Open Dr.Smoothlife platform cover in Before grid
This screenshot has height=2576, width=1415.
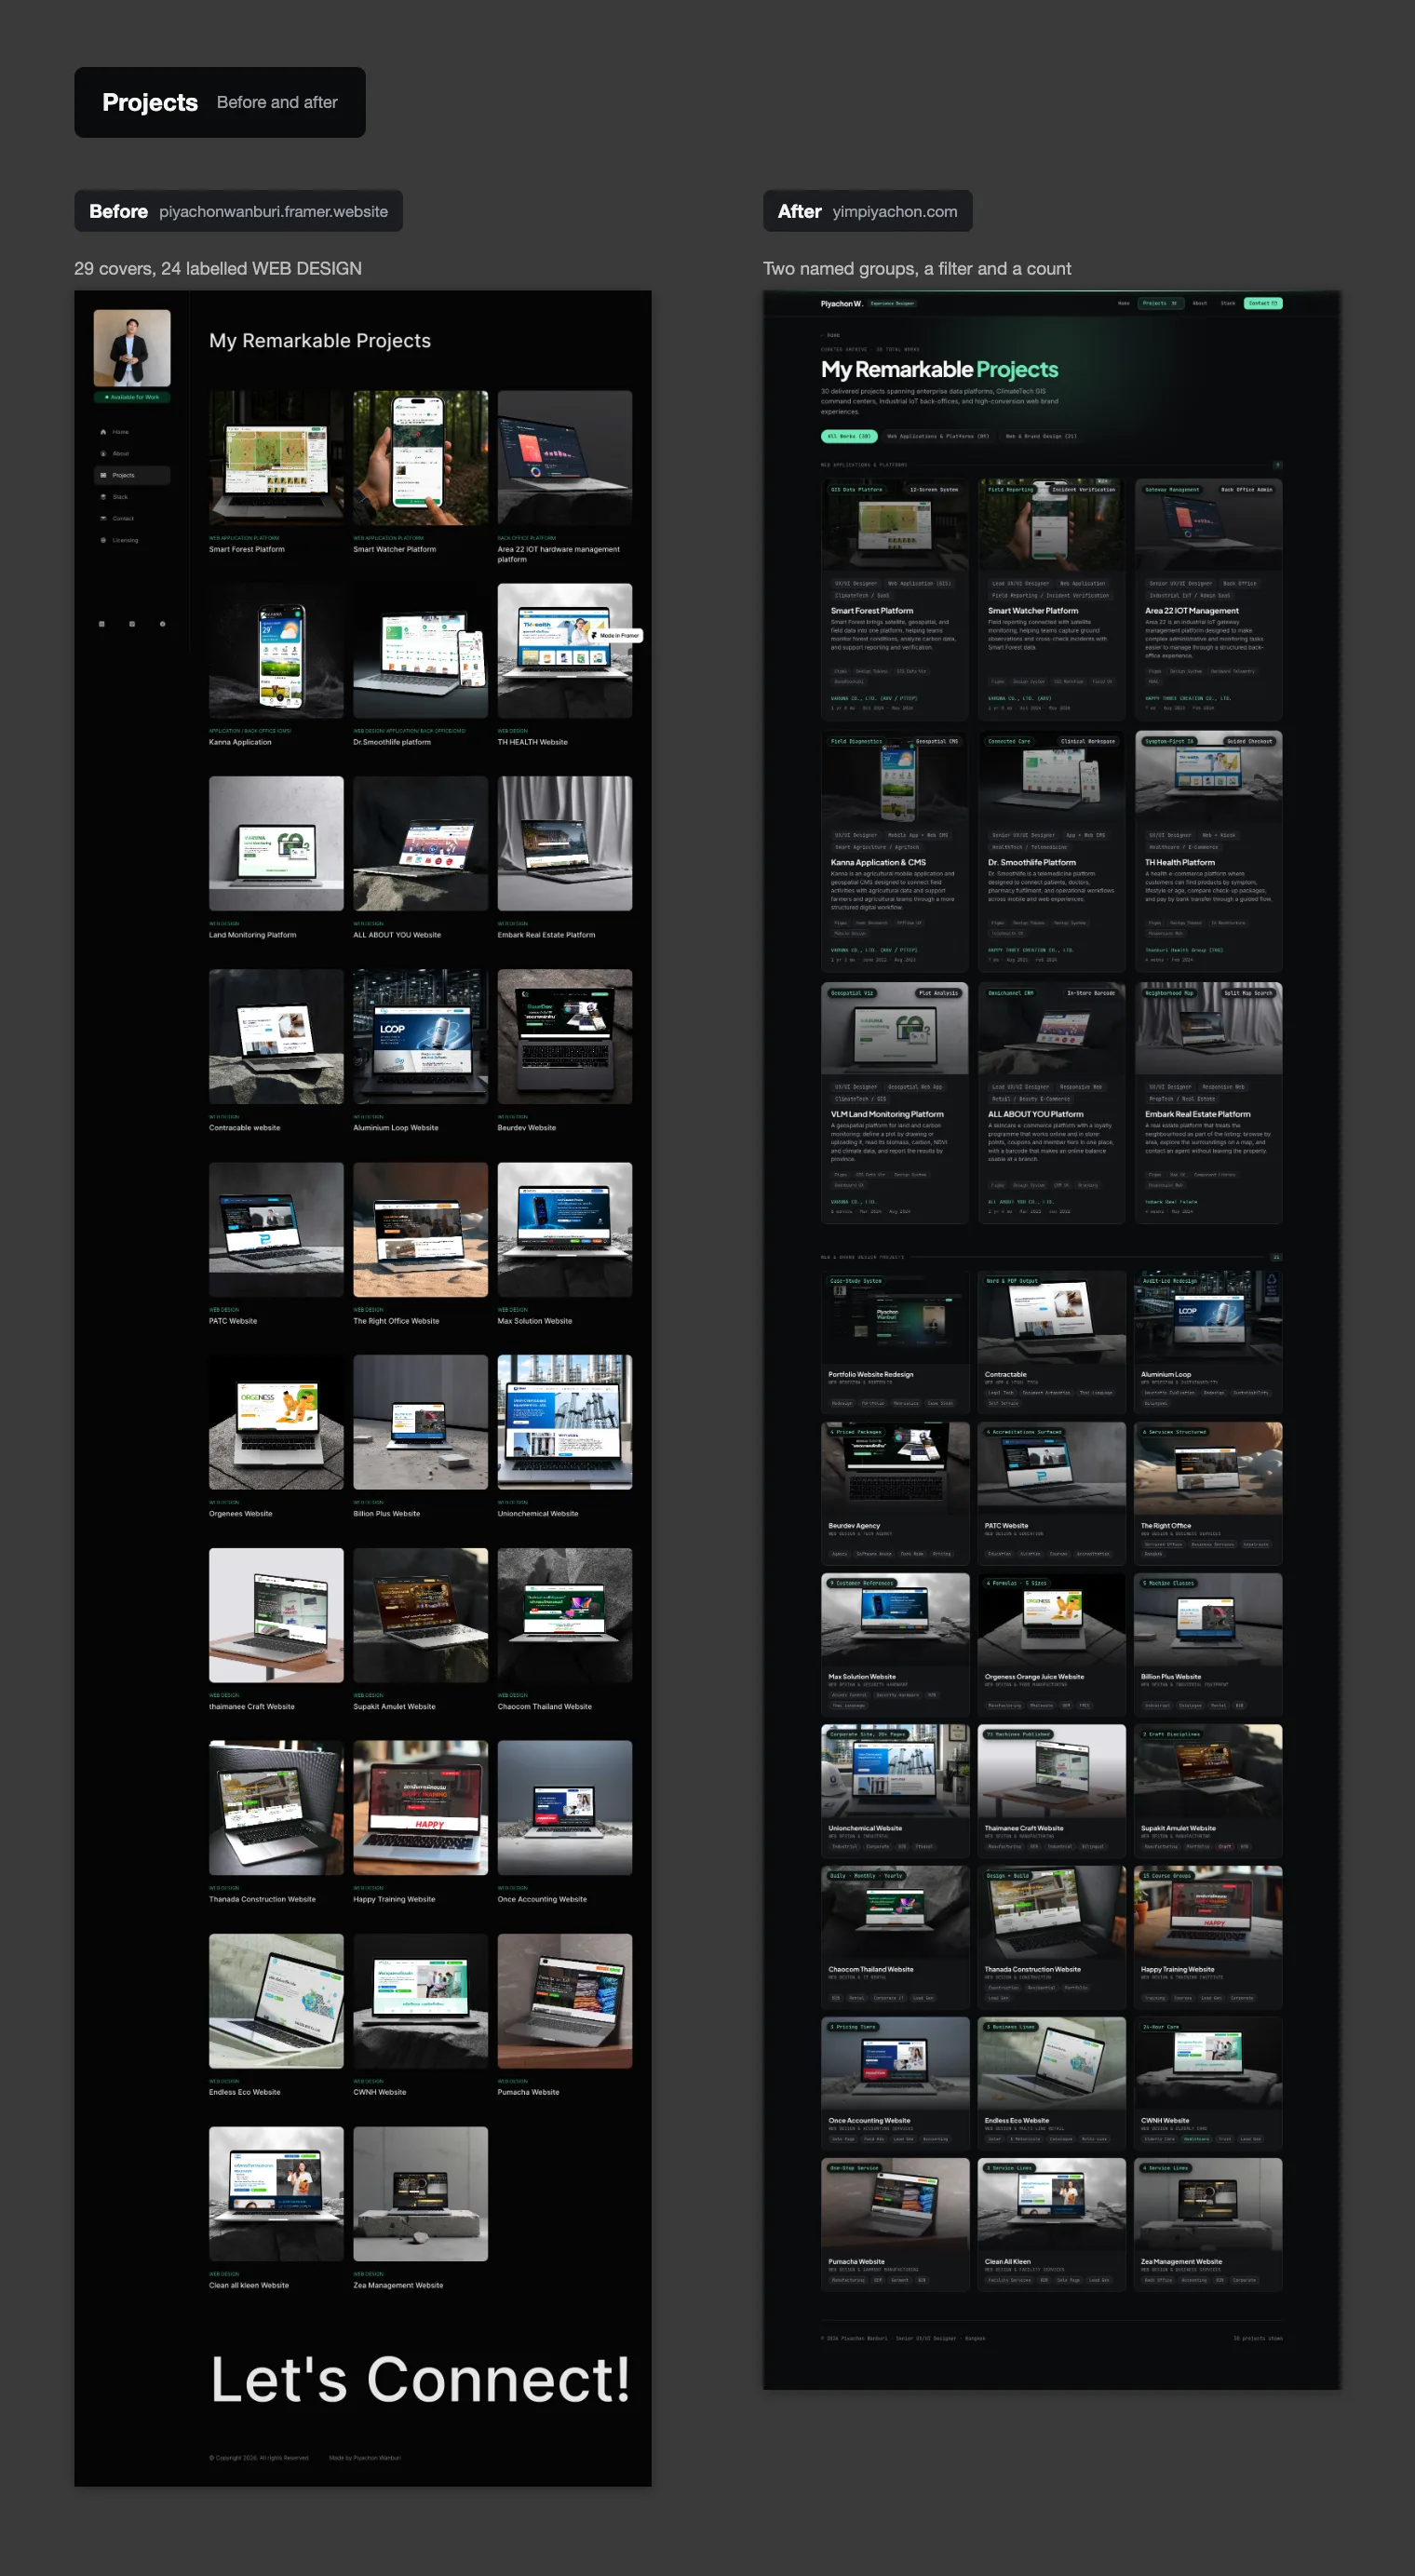[x=420, y=651]
